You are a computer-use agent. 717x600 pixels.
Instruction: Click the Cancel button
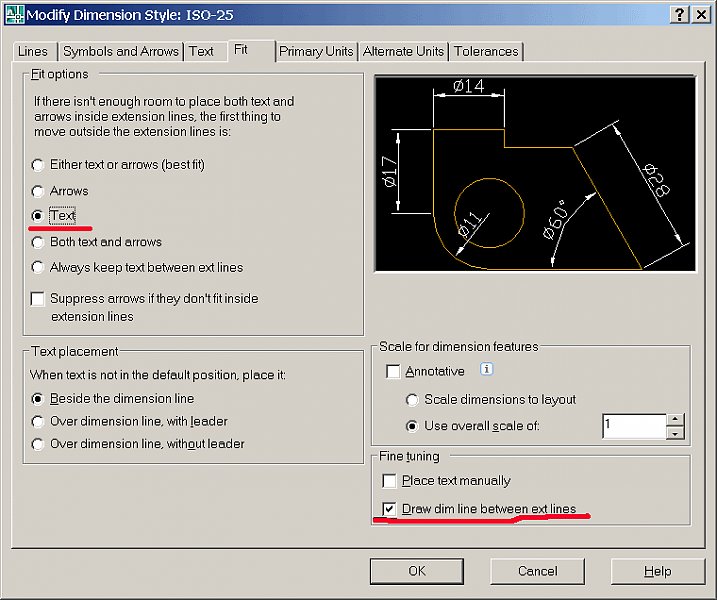[537, 571]
